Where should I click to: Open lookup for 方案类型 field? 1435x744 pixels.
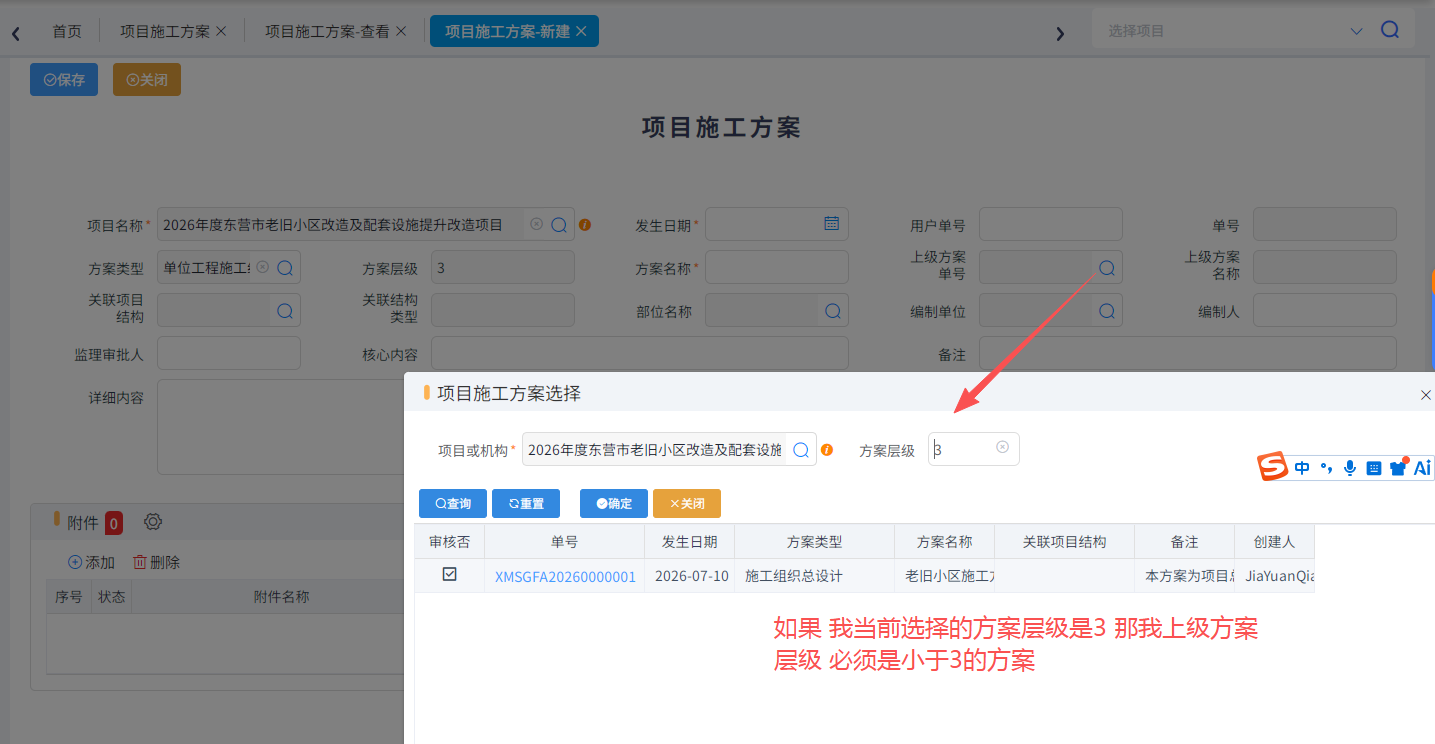point(285,268)
